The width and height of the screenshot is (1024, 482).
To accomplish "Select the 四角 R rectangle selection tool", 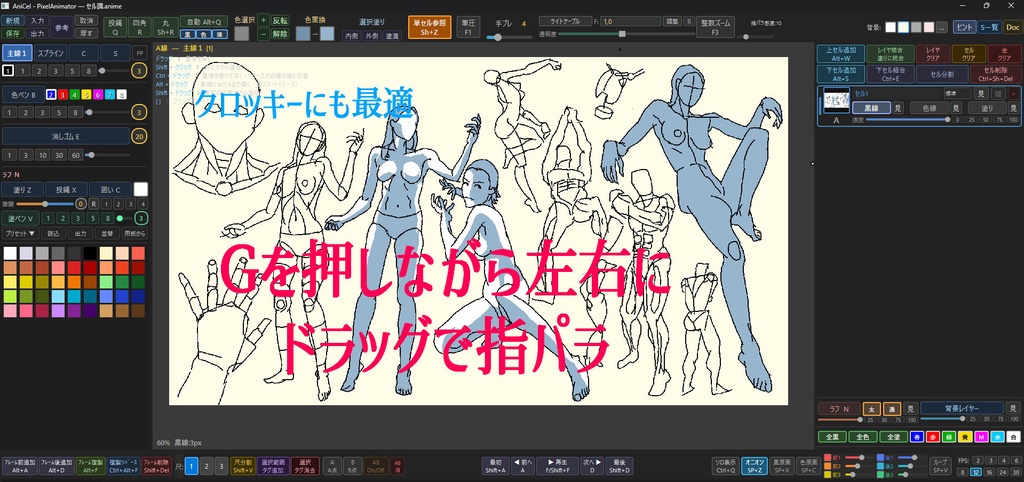I will click(139, 27).
